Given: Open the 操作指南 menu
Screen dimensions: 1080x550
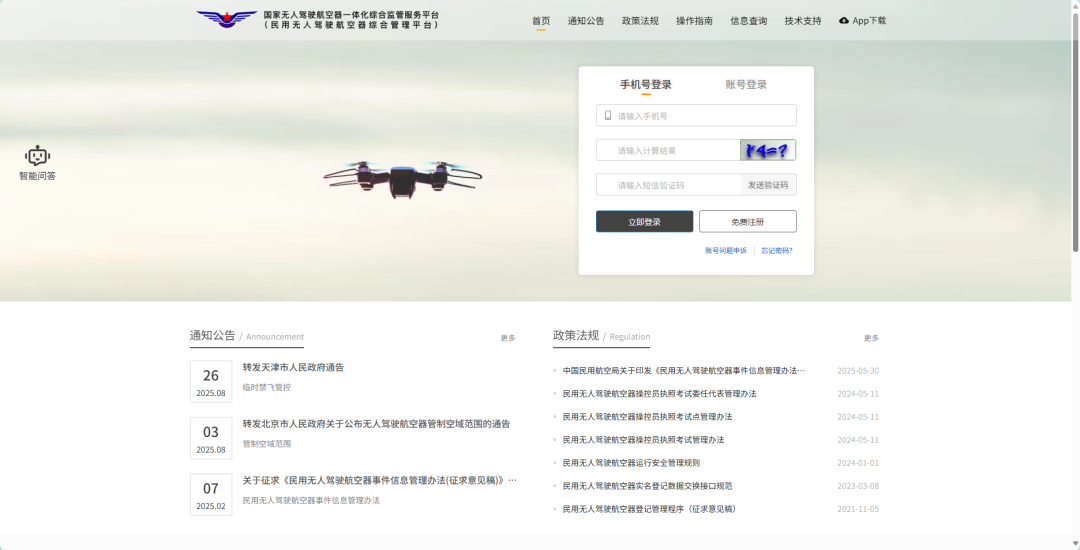Looking at the screenshot, I should click(x=694, y=21).
